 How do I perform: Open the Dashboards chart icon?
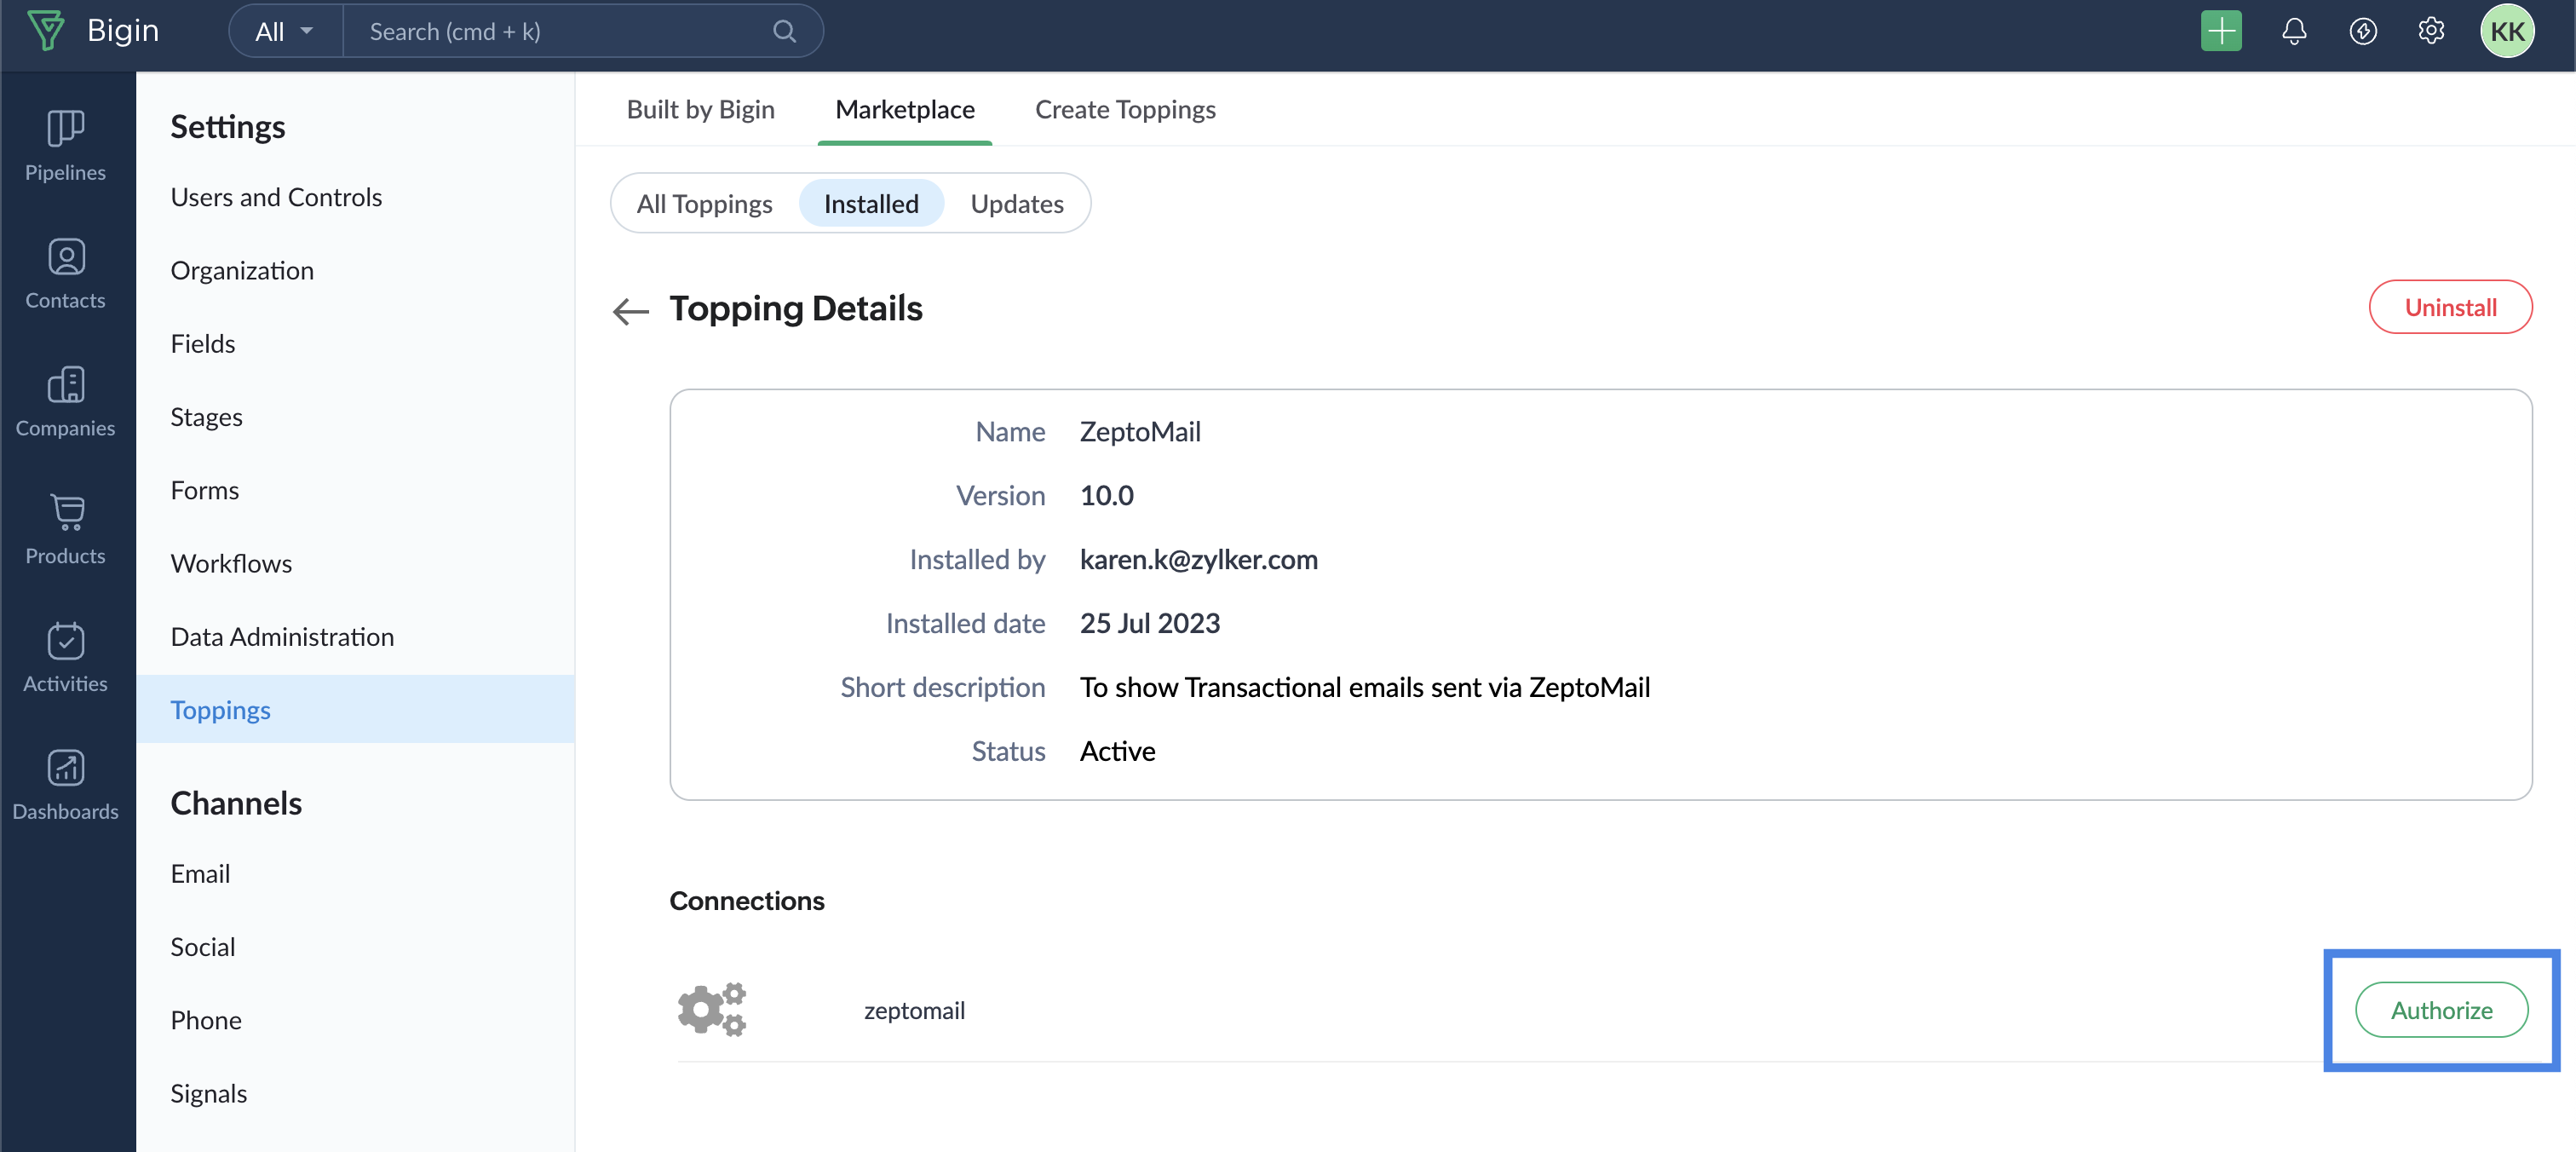tap(65, 768)
